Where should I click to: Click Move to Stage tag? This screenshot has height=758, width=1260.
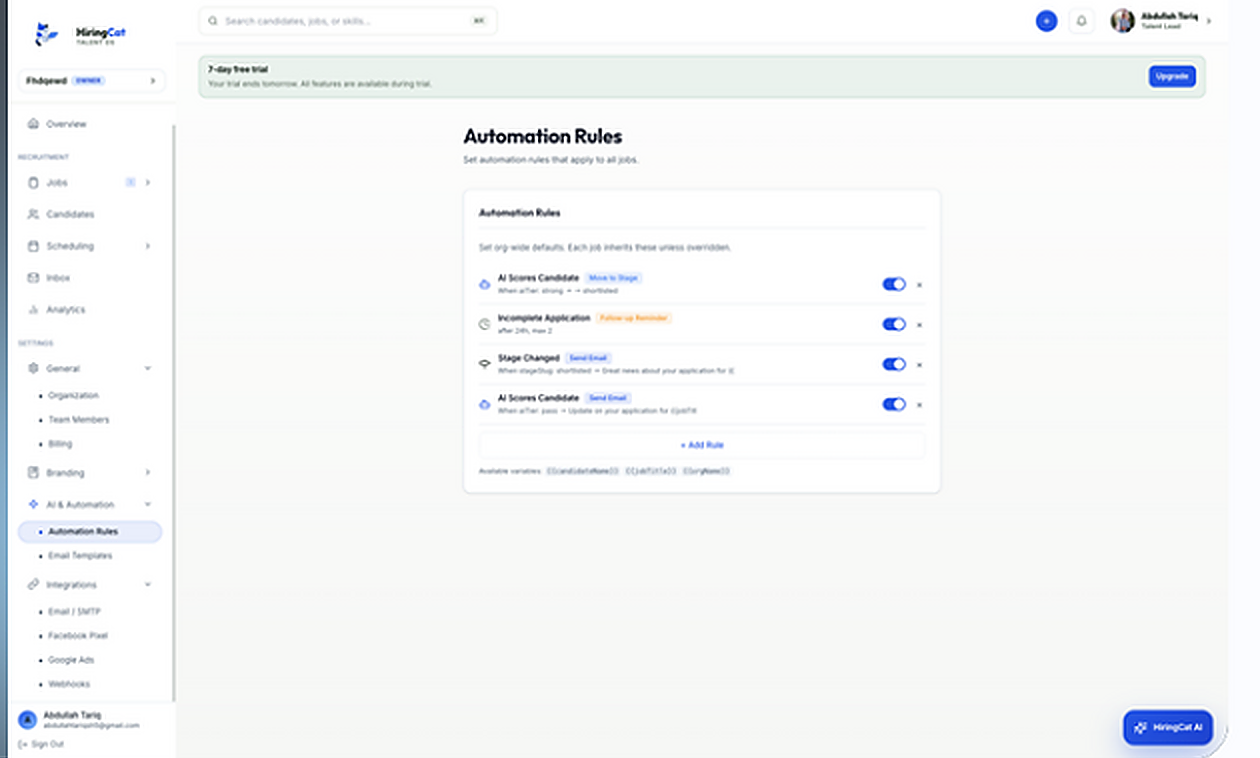point(613,277)
